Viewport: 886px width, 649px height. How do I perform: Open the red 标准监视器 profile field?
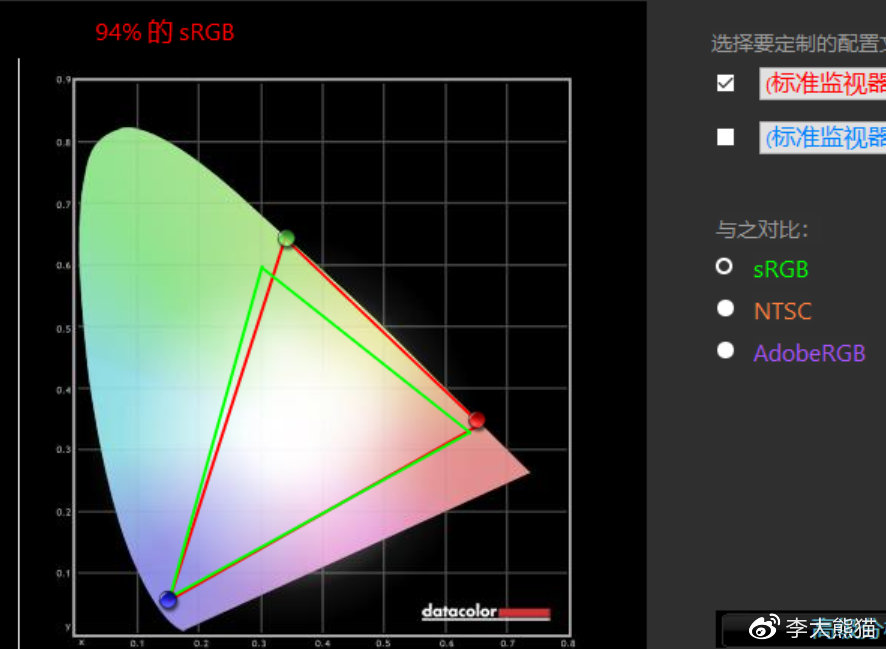click(x=823, y=84)
